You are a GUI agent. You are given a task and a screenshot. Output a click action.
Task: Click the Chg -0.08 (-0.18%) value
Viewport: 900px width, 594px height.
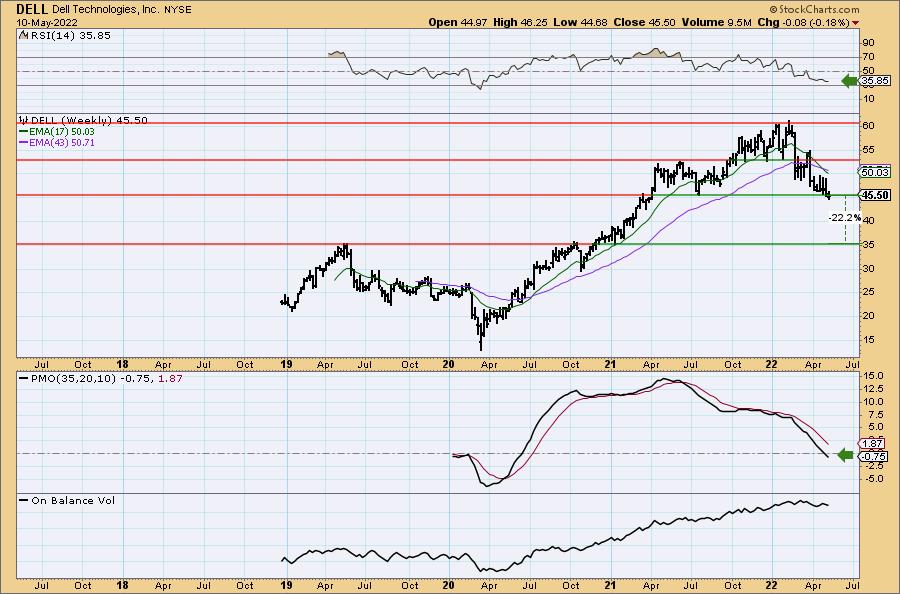pyautogui.click(x=804, y=22)
